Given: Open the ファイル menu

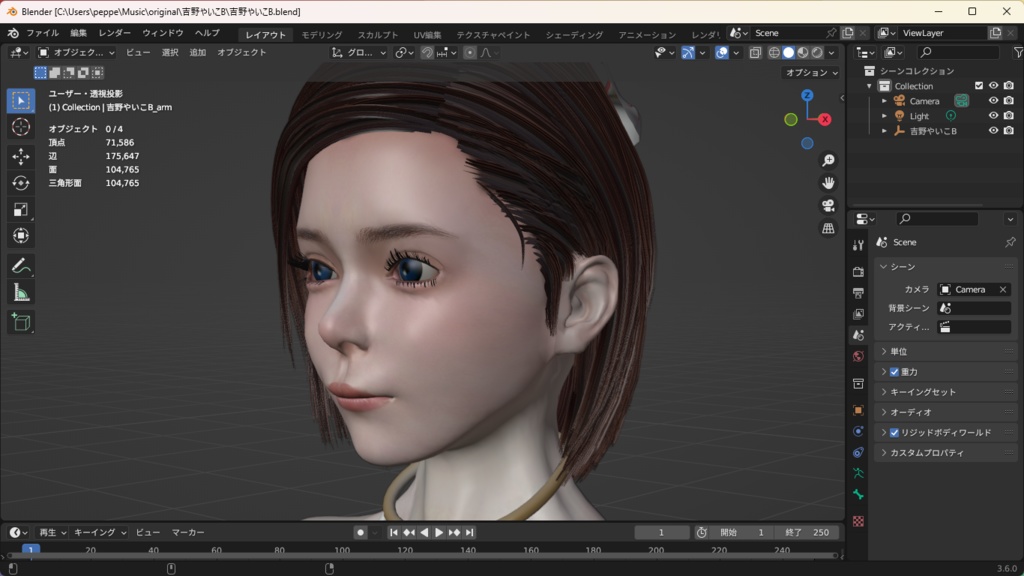Looking at the screenshot, I should [42, 33].
